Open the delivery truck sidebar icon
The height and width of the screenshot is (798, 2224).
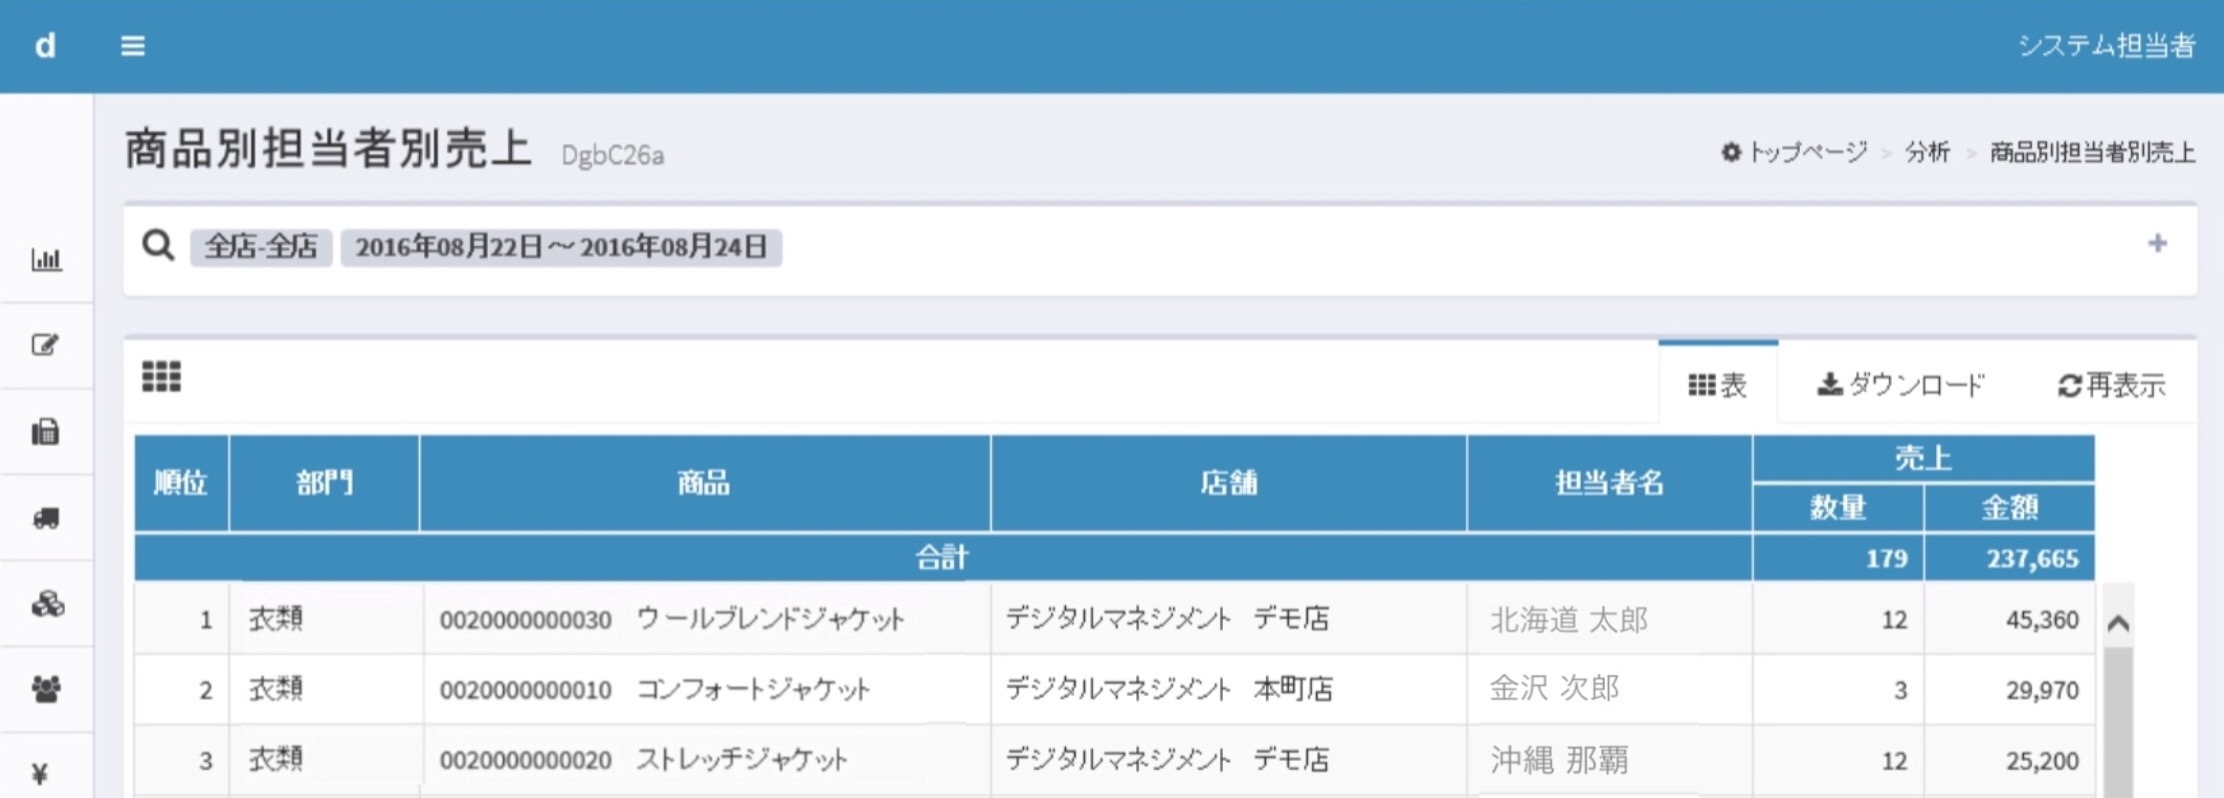[46, 518]
